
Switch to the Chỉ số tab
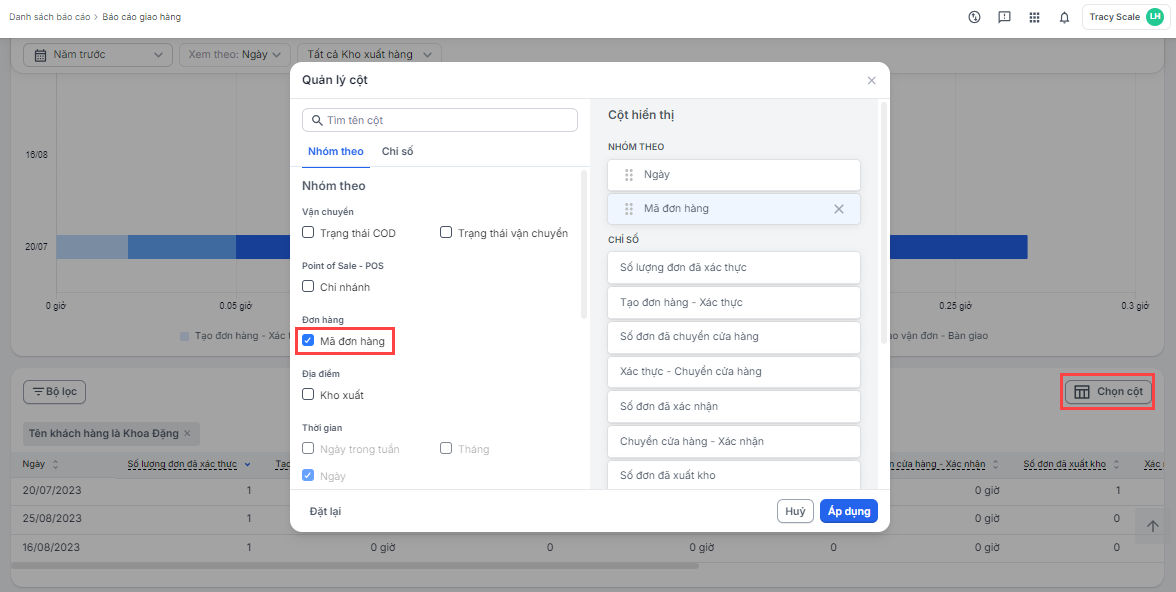[397, 152]
